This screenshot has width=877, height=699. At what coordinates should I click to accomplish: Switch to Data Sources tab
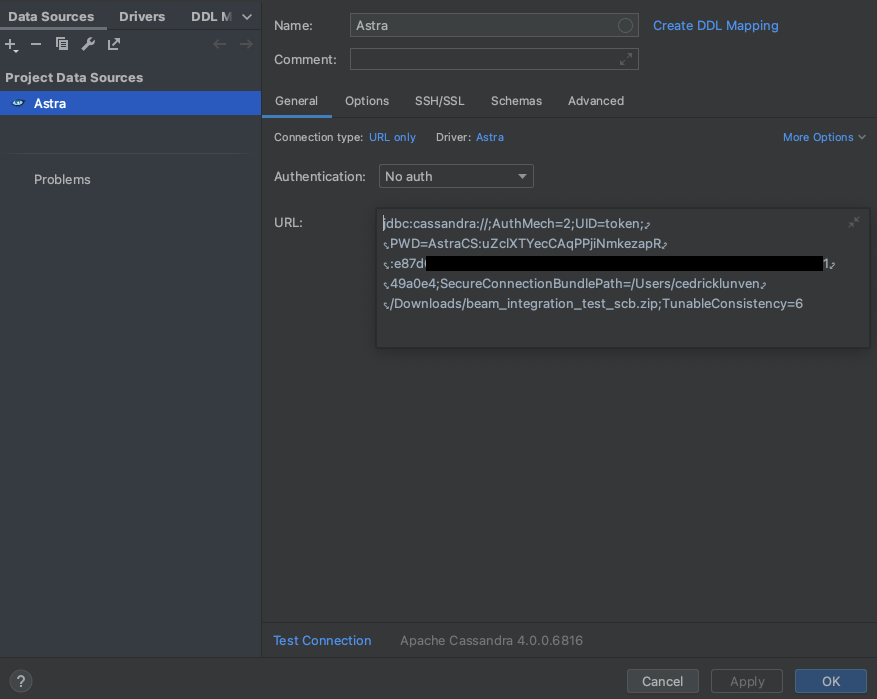[51, 17]
